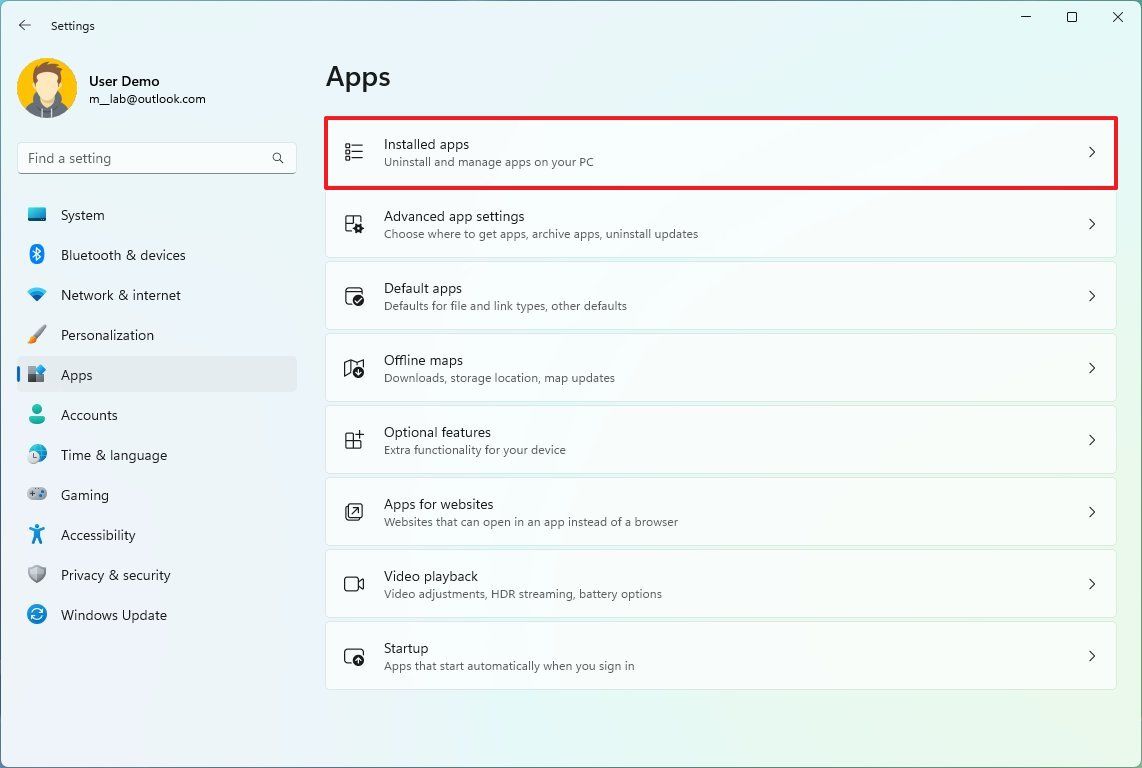Click the Installed apps list icon

tap(354, 151)
